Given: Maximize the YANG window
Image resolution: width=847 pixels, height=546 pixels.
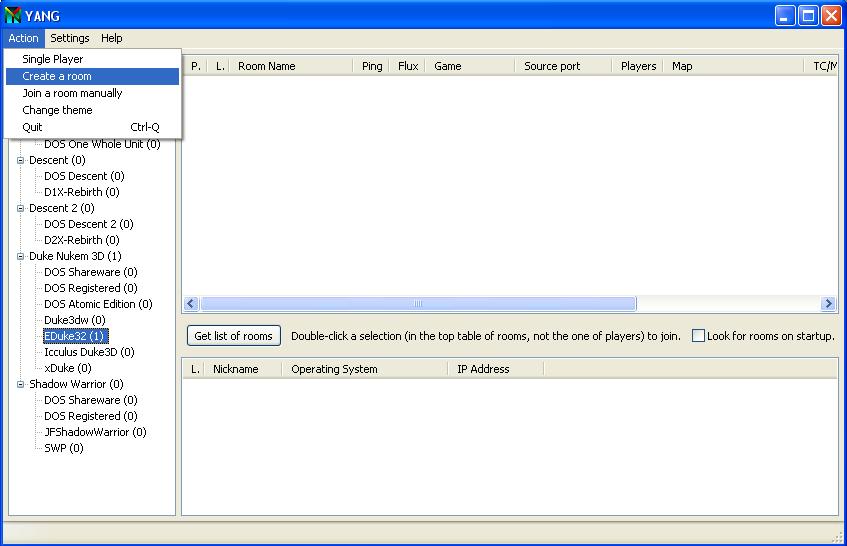Looking at the screenshot, I should pos(808,15).
